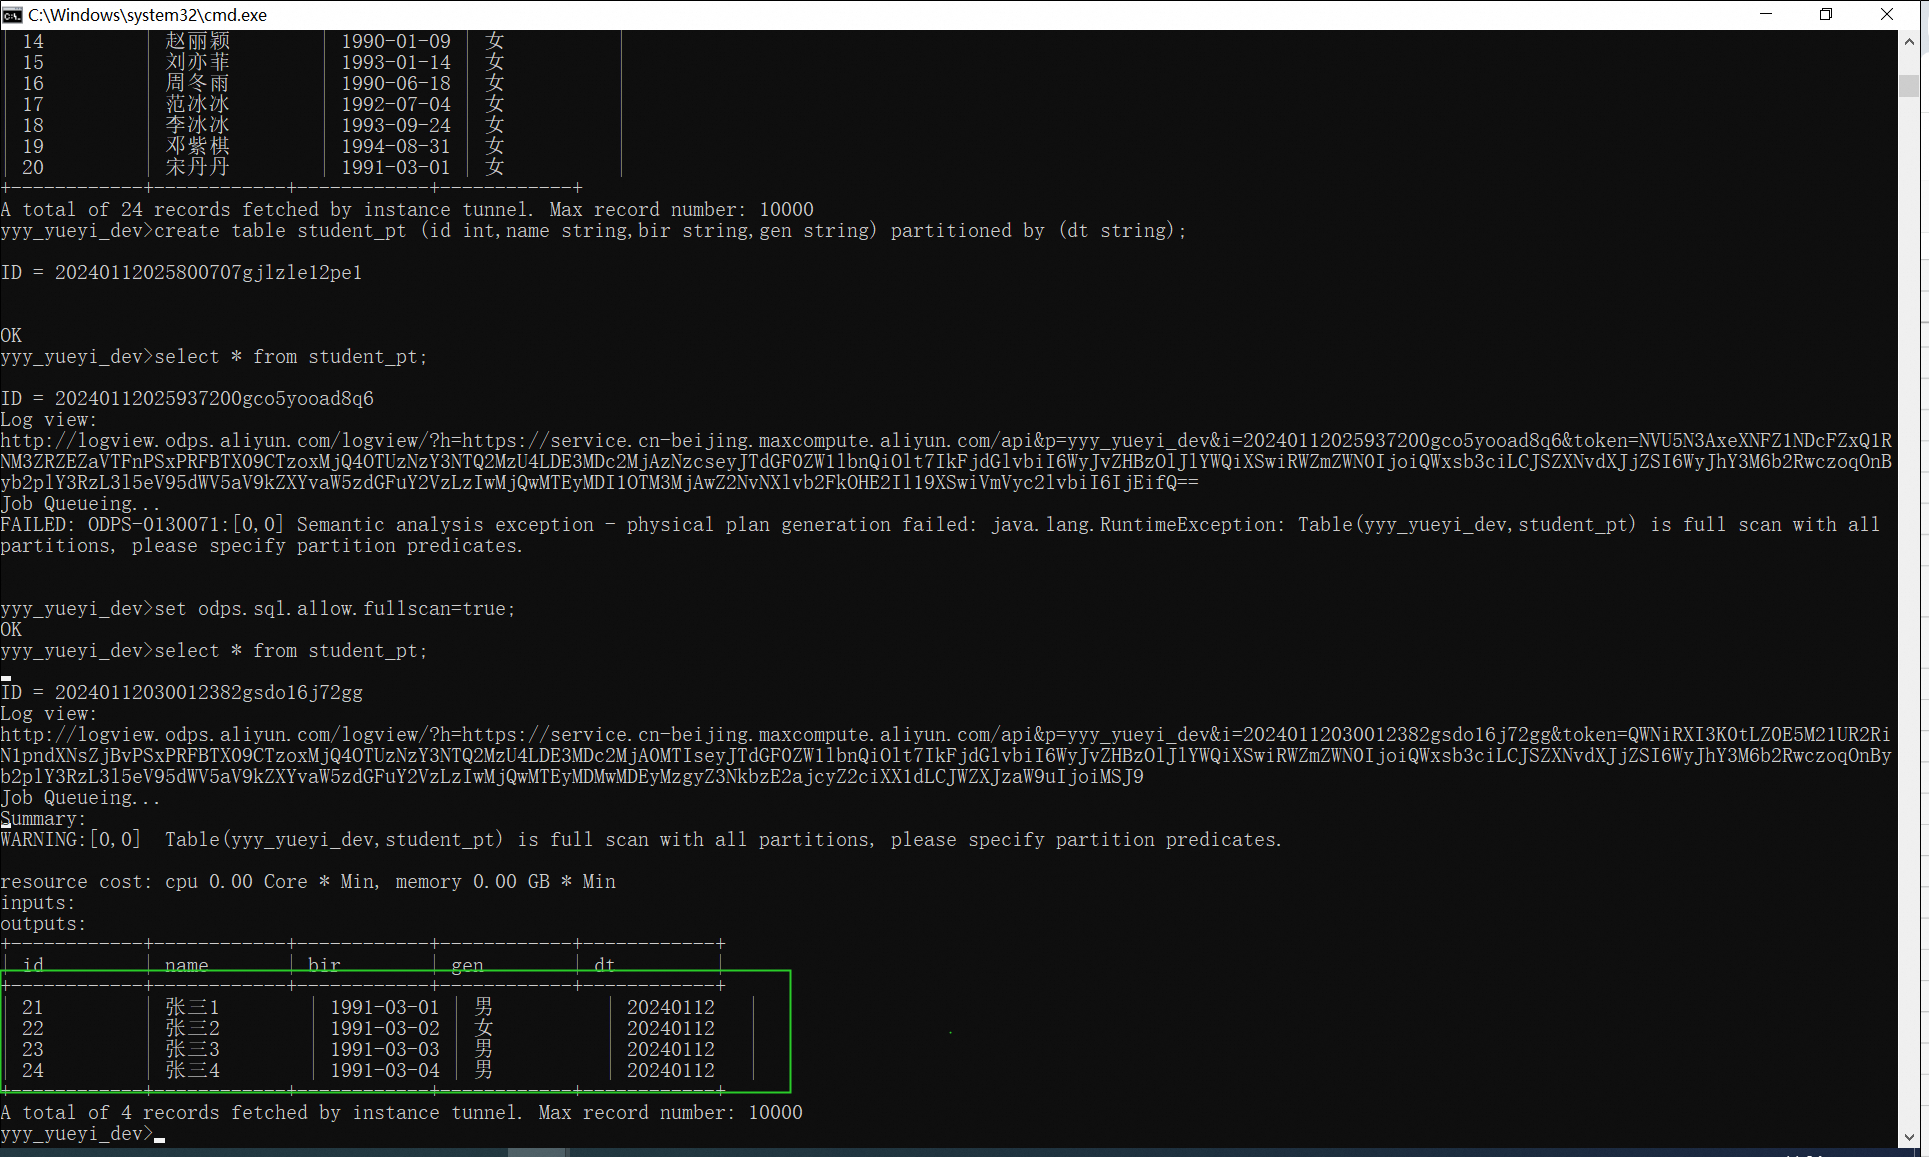The width and height of the screenshot is (1929, 1157).
Task: Click the name 张三1 in row 21
Action: (x=192, y=1007)
